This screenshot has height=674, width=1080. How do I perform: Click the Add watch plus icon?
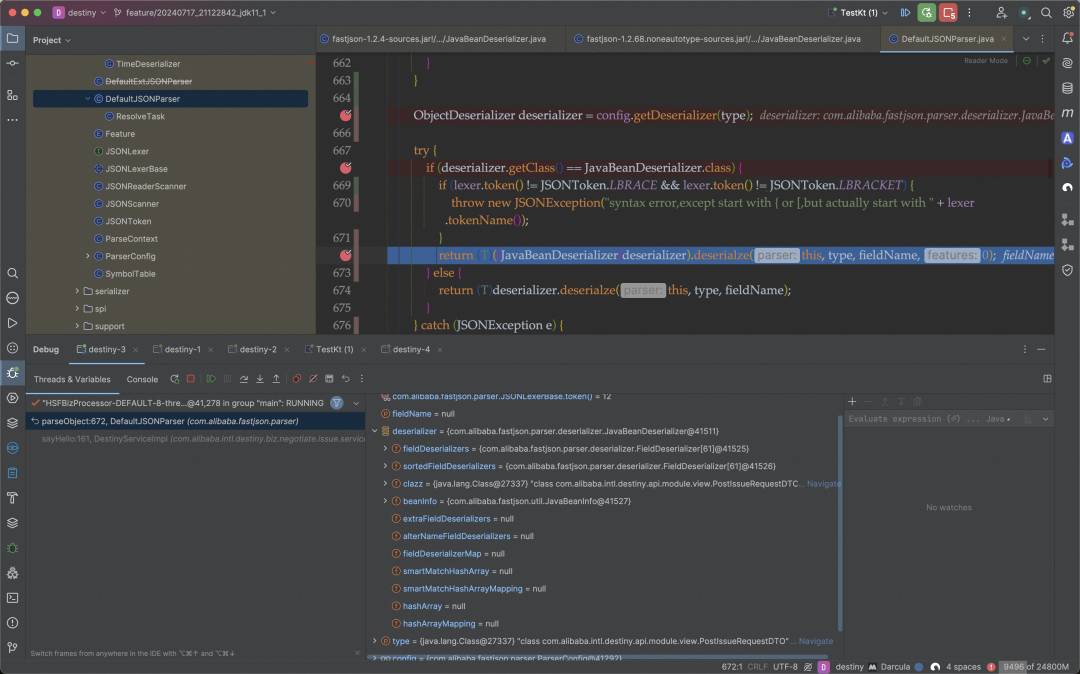coord(852,401)
